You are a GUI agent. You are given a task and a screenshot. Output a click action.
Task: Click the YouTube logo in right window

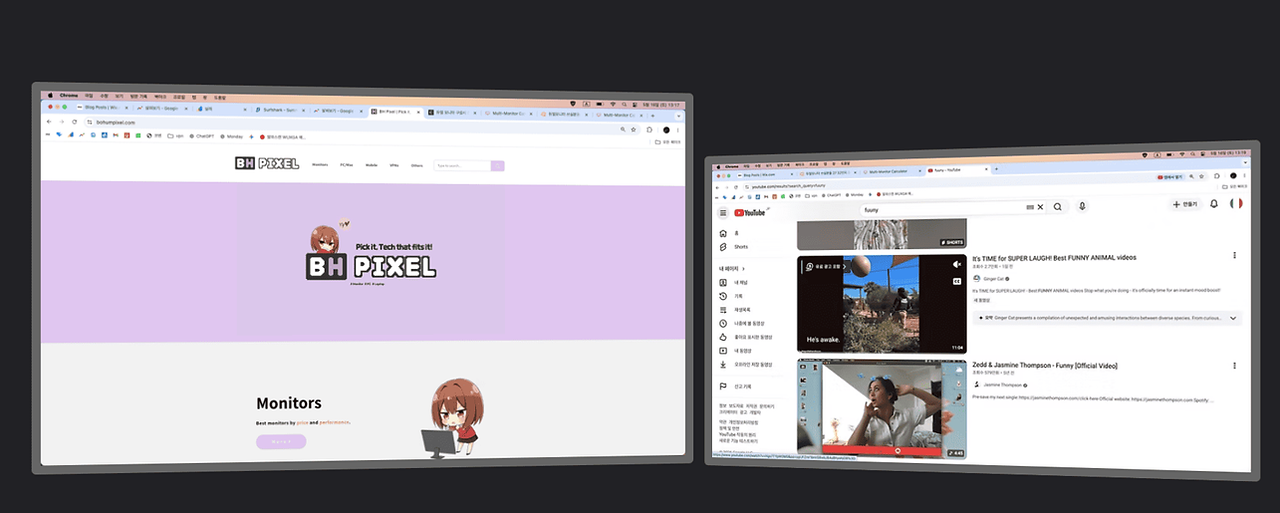[750, 212]
